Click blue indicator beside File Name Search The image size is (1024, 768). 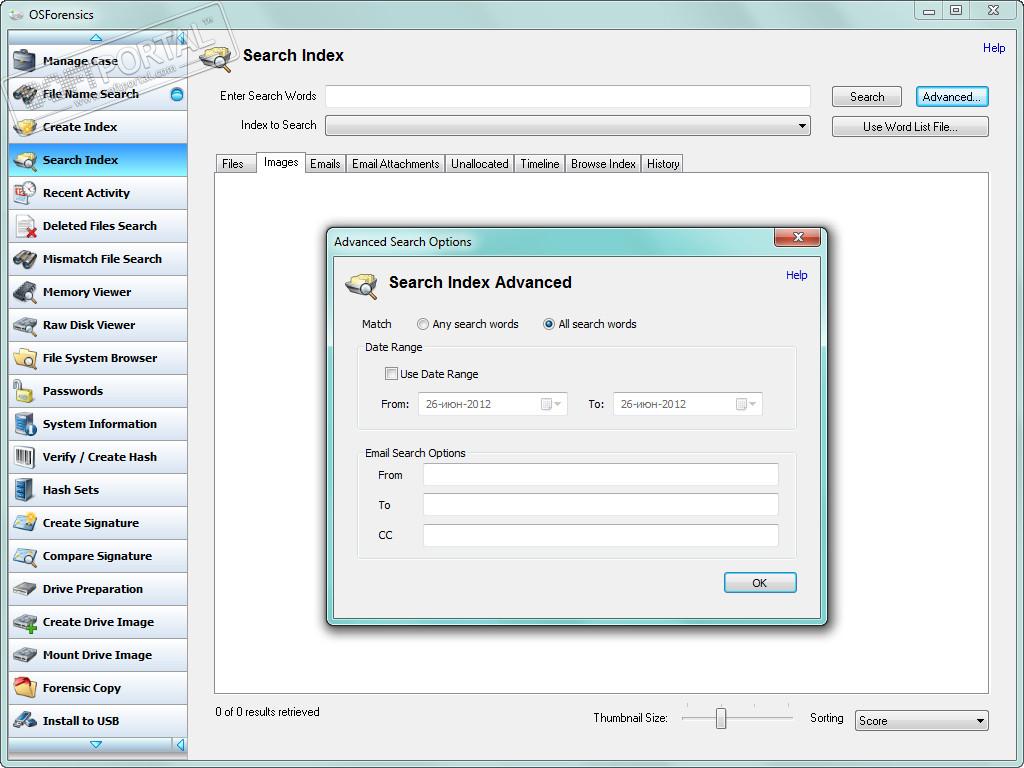tap(176, 94)
